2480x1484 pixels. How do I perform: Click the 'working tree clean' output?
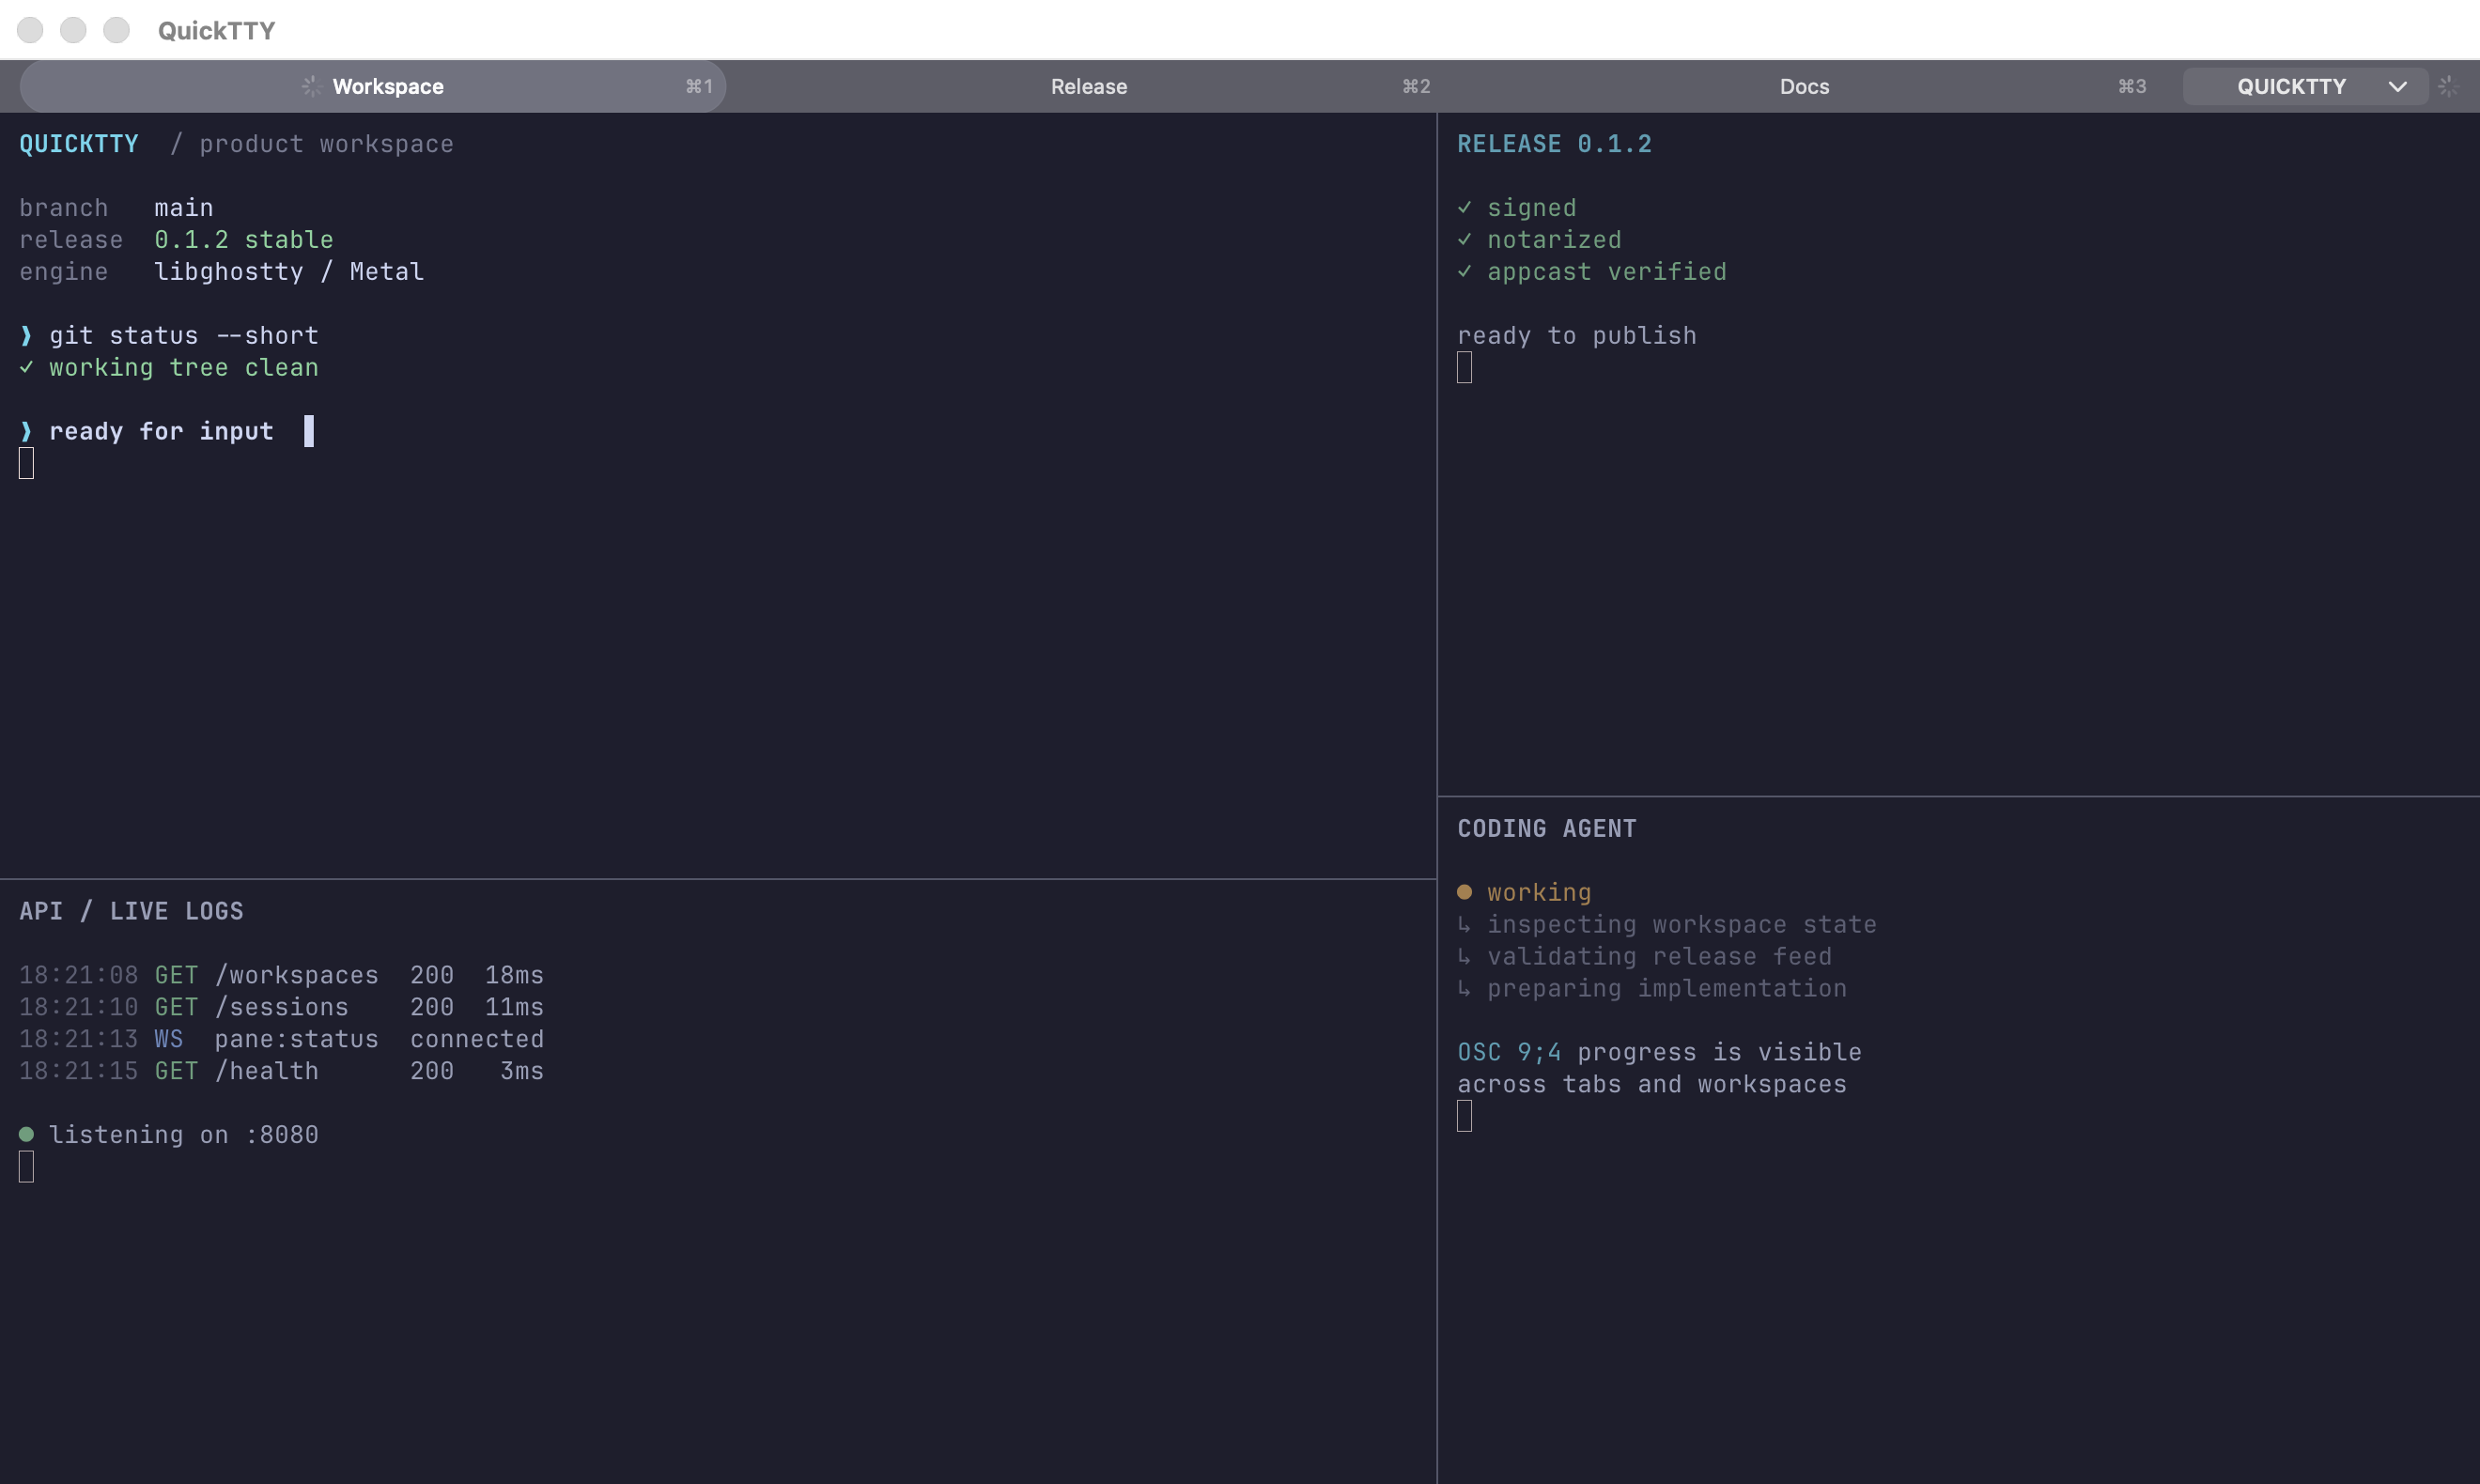coord(184,368)
